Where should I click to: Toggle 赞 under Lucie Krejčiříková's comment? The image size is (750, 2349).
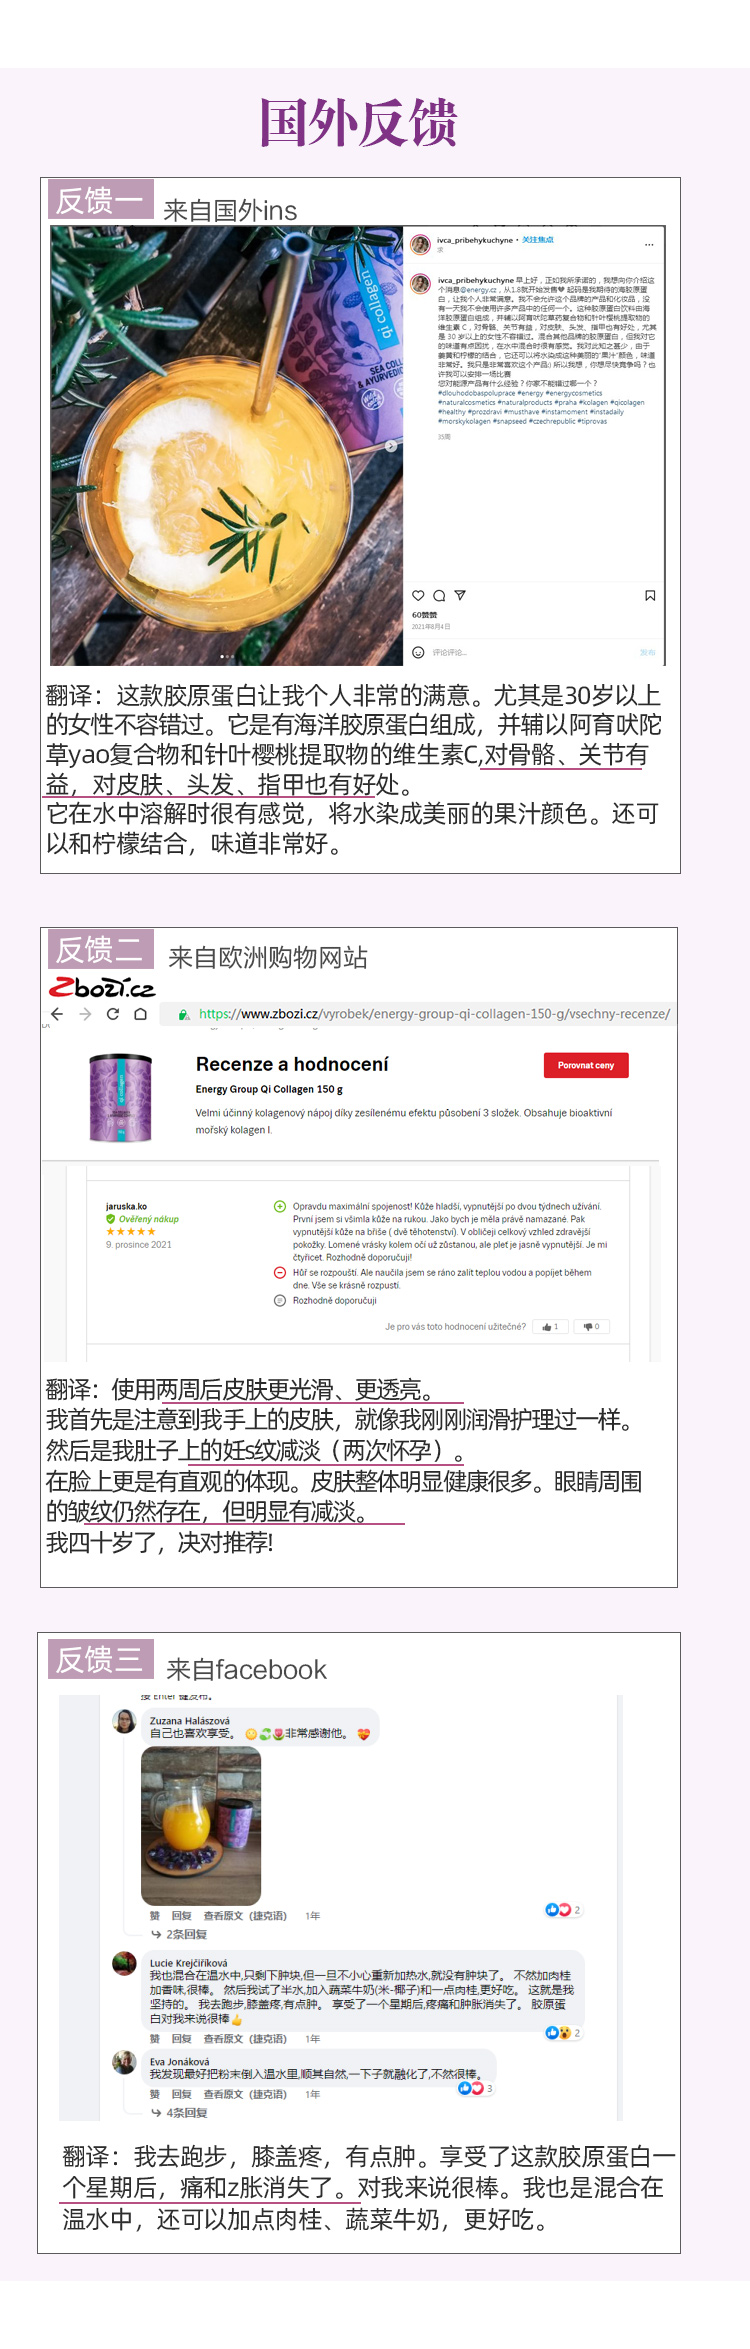pos(155,2038)
